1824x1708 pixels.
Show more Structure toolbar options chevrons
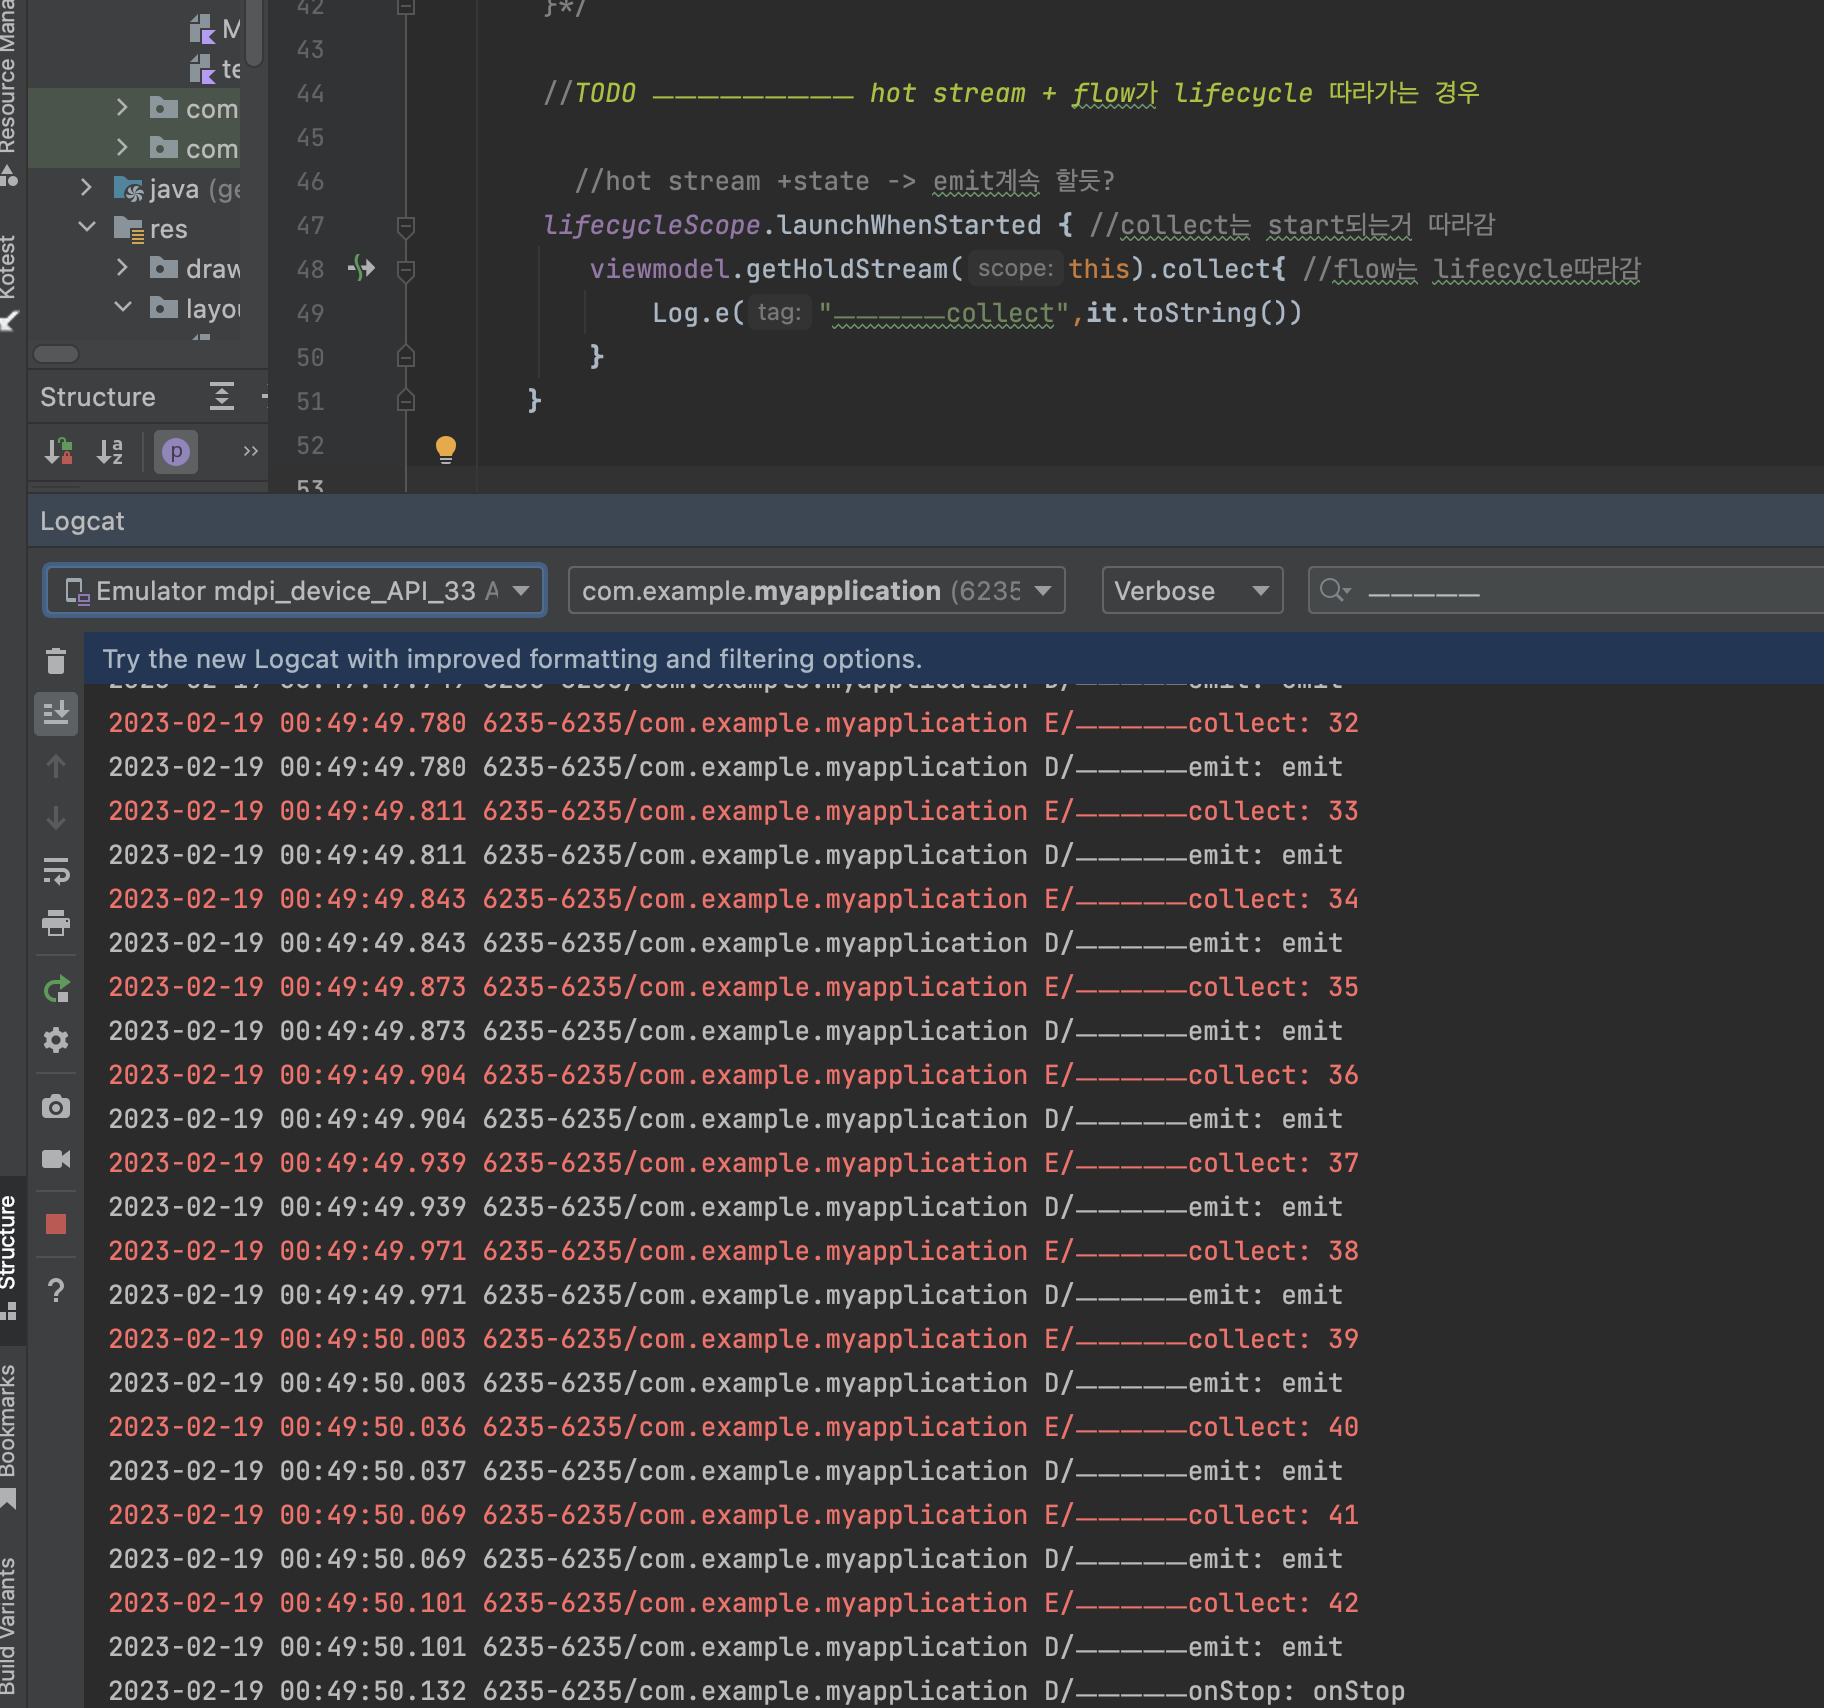tap(250, 452)
